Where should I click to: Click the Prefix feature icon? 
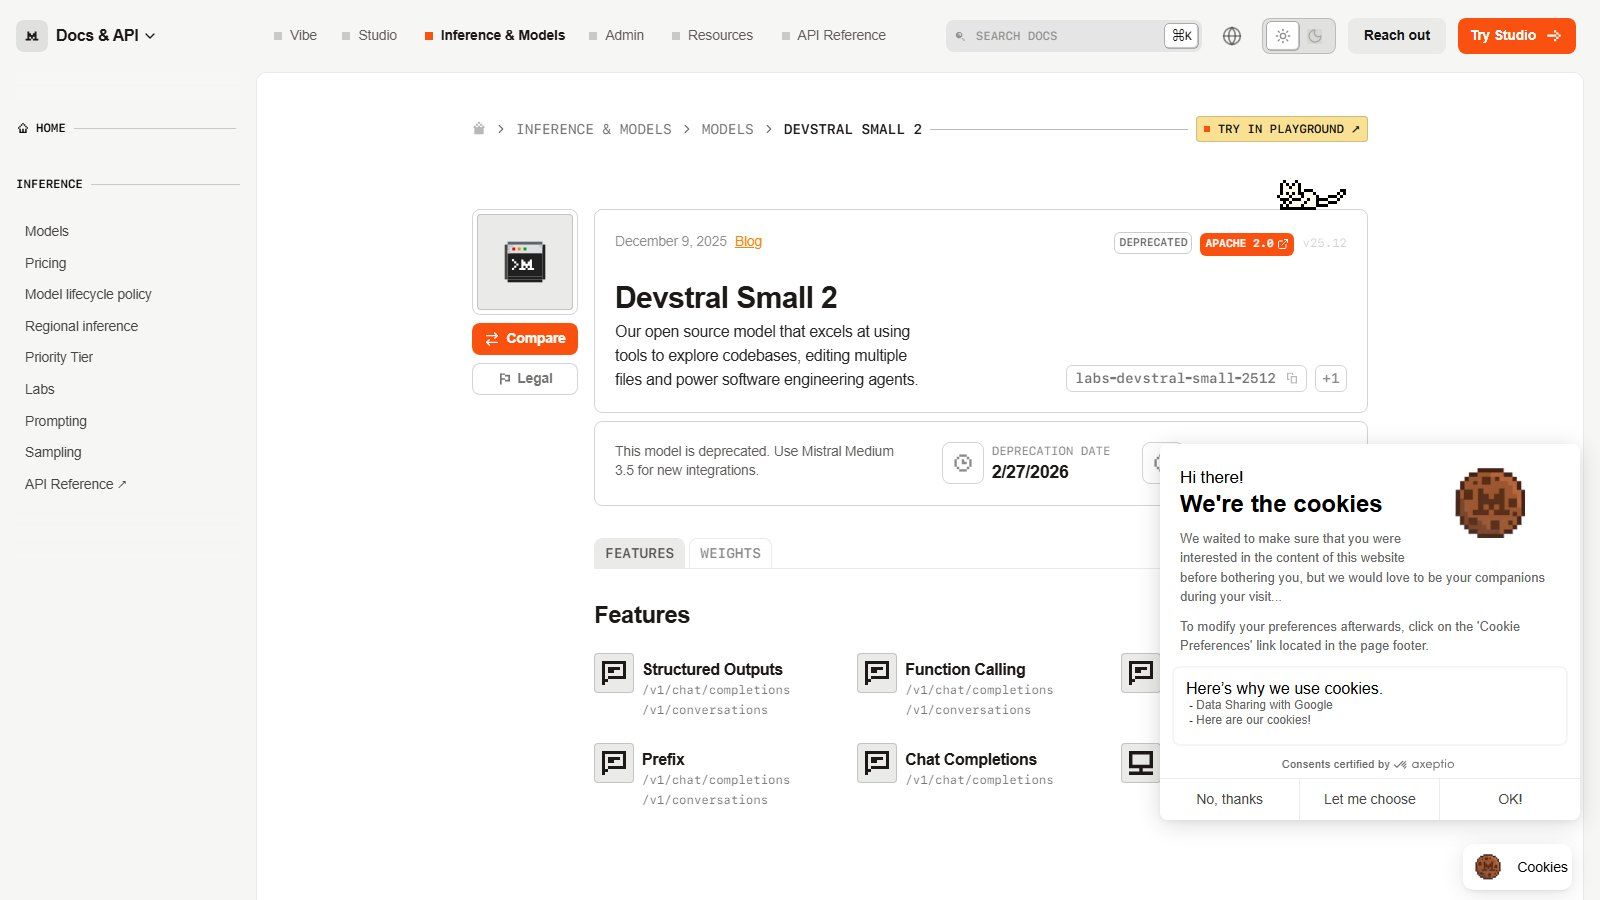point(614,763)
